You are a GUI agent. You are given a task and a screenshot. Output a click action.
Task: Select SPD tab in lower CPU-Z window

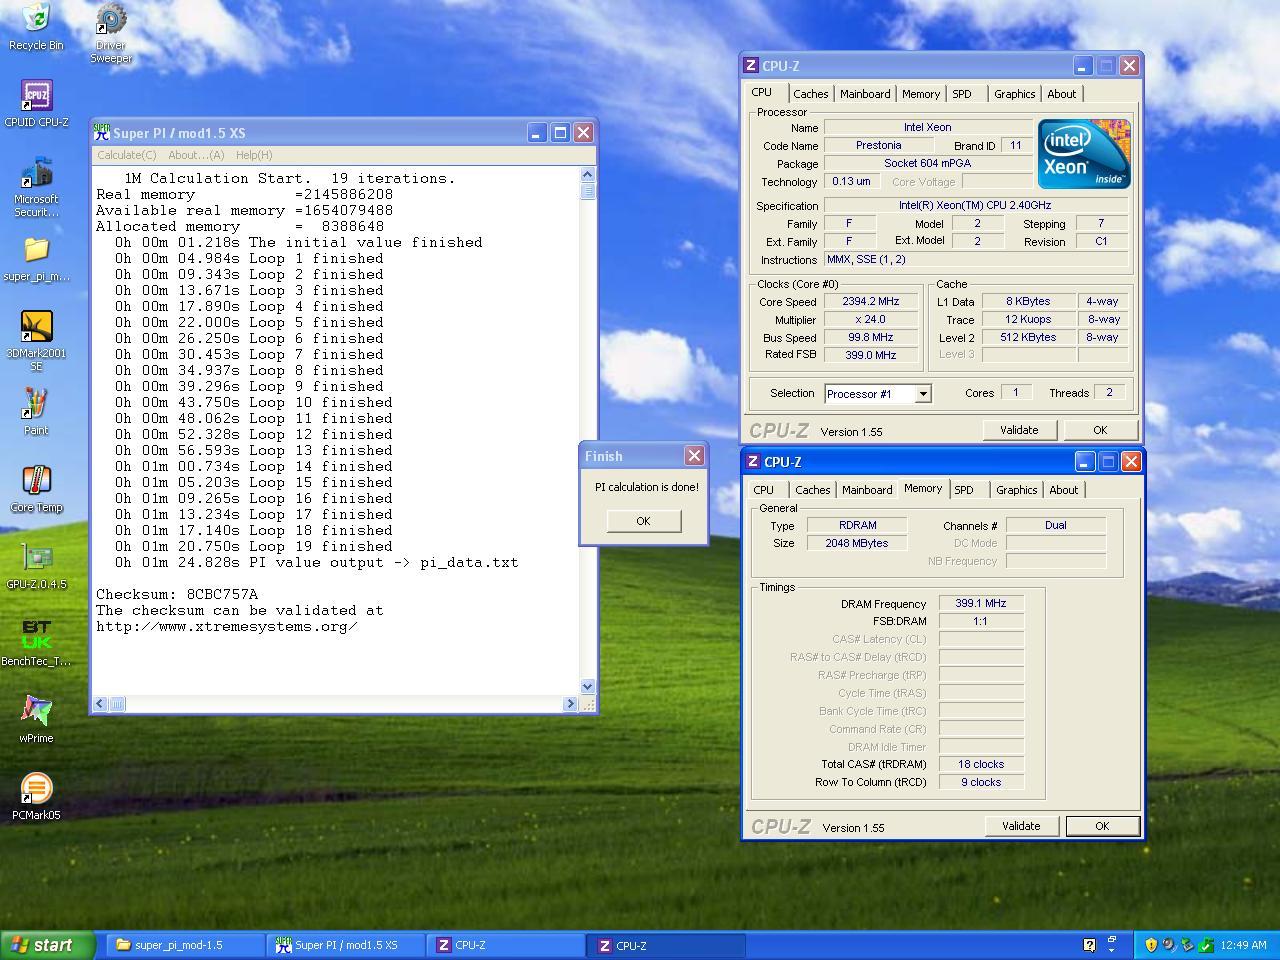(964, 490)
